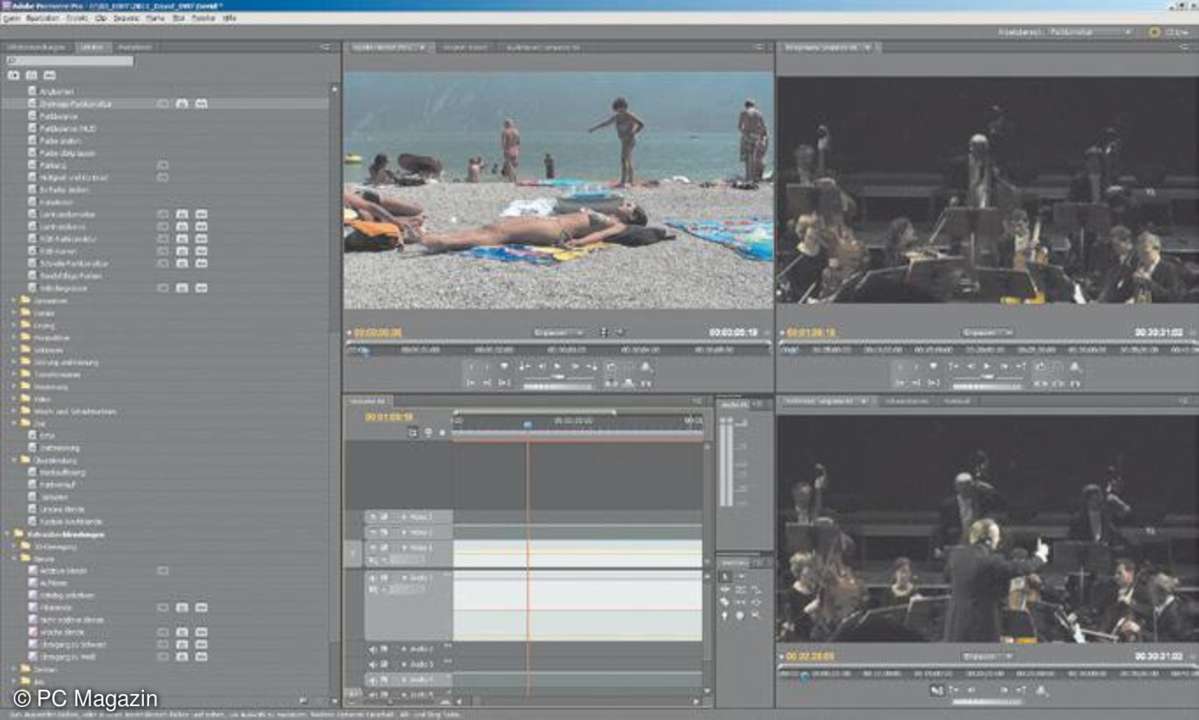Mute Audio 2 track output speaker
Screen dimensions: 1199x720
[373, 650]
